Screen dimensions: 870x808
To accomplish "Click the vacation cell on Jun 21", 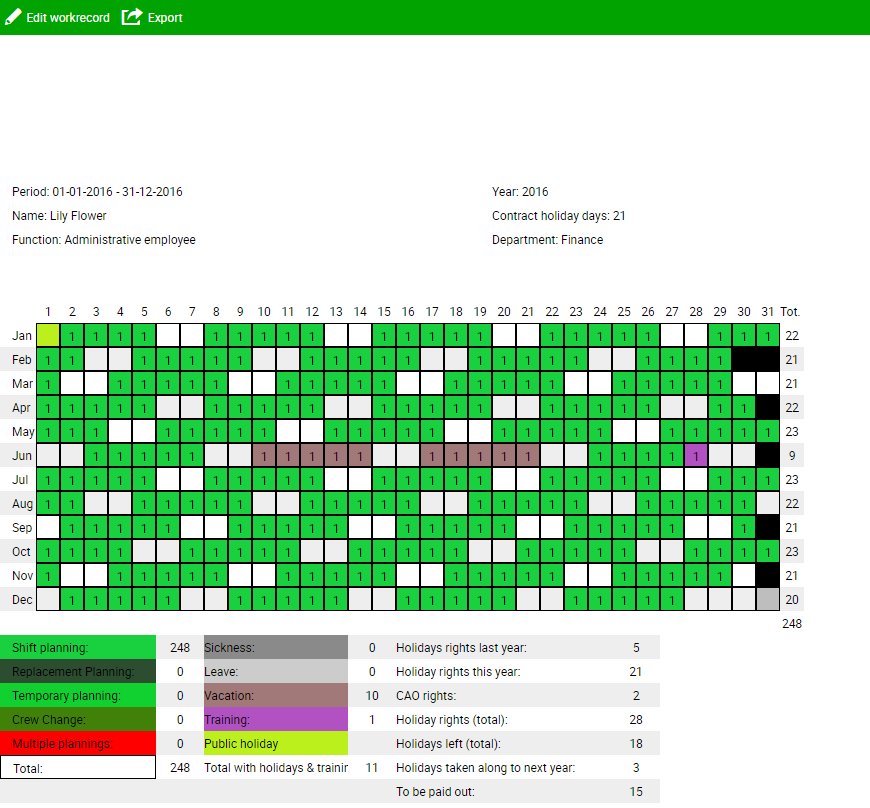I will [528, 456].
